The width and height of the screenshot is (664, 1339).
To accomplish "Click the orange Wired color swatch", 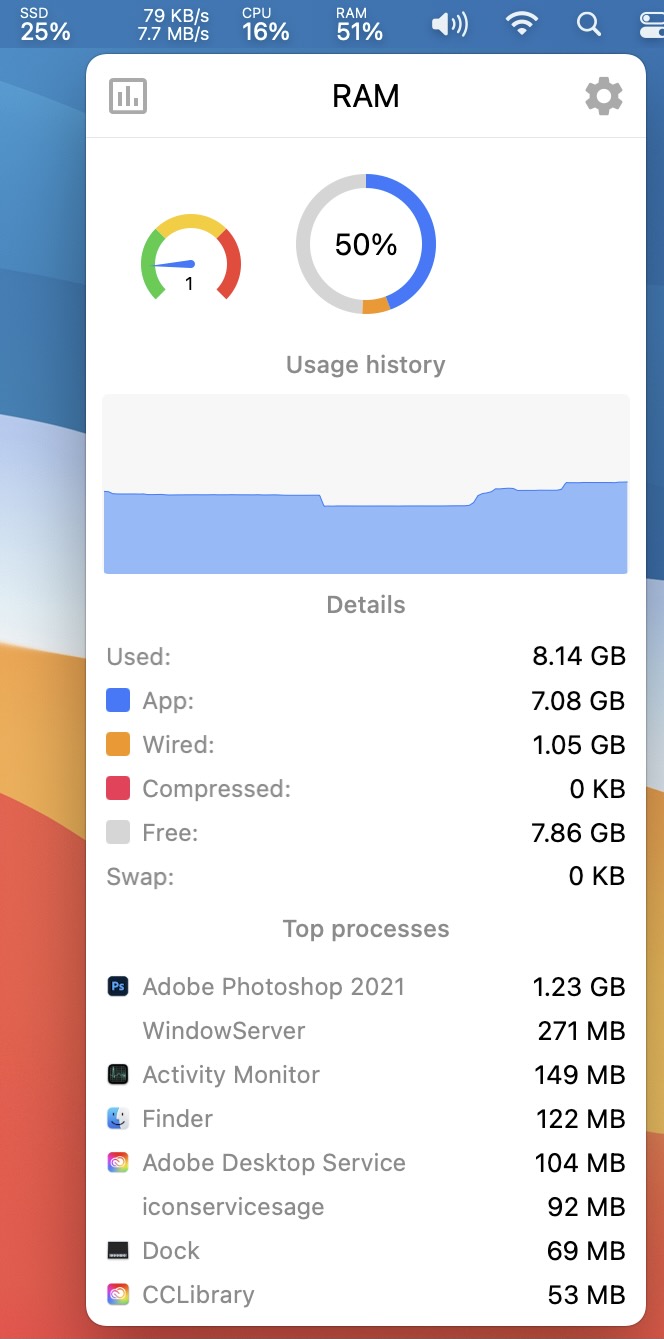I will tap(118, 745).
